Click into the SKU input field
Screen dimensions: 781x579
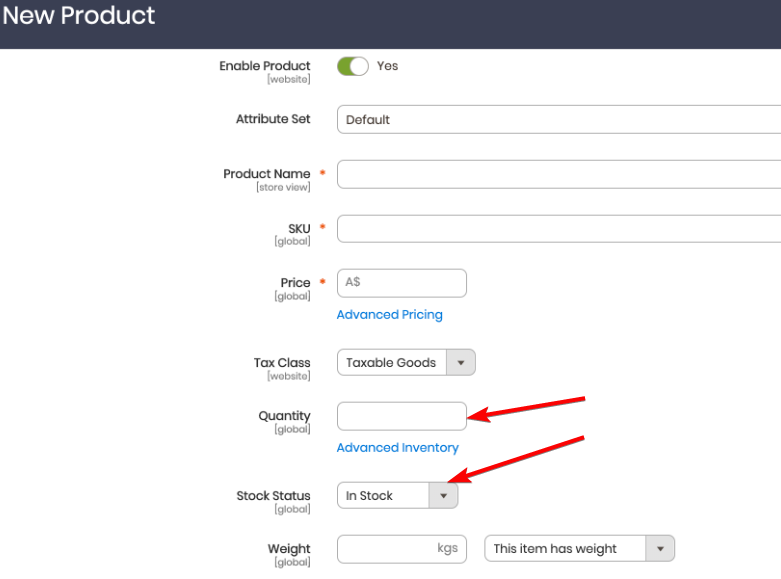tap(559, 229)
